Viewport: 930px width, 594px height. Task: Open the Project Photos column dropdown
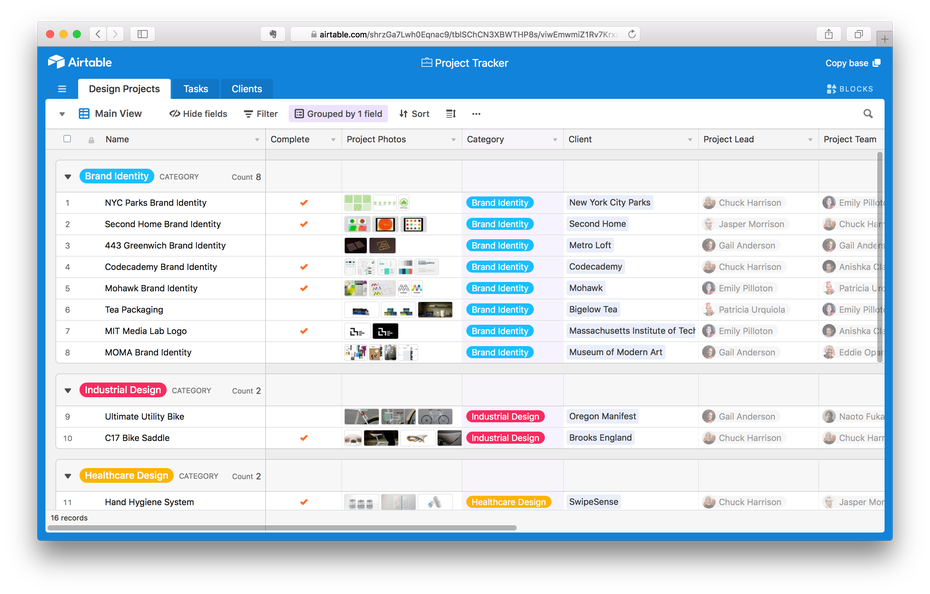(453, 140)
